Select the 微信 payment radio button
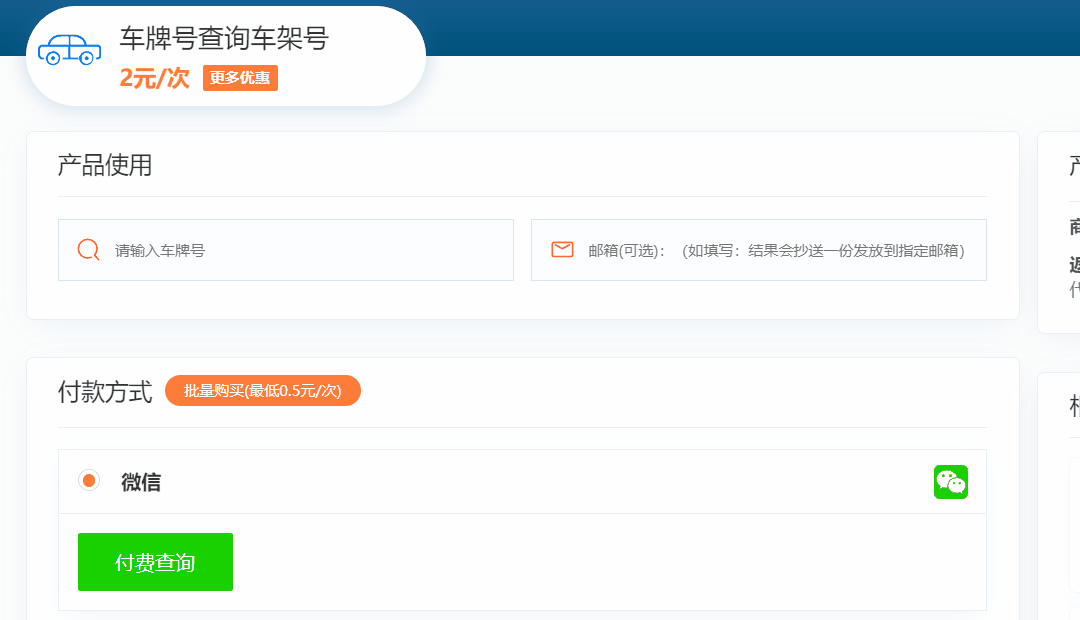The image size is (1080, 620). click(x=89, y=480)
